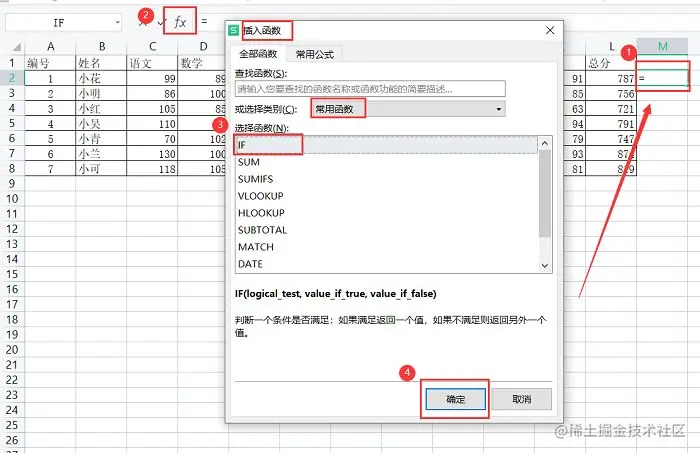Viewport: 700px width, 453px height.
Task: Click the Name Box showing IF
Action: click(x=59, y=22)
